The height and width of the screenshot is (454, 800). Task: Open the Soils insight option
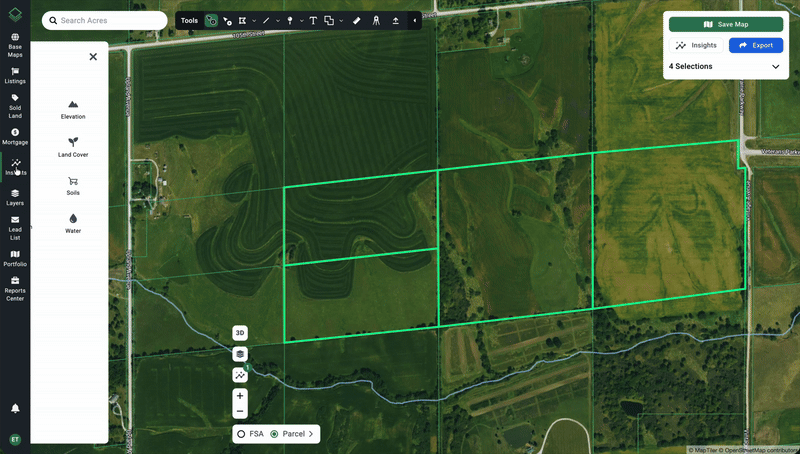73,185
